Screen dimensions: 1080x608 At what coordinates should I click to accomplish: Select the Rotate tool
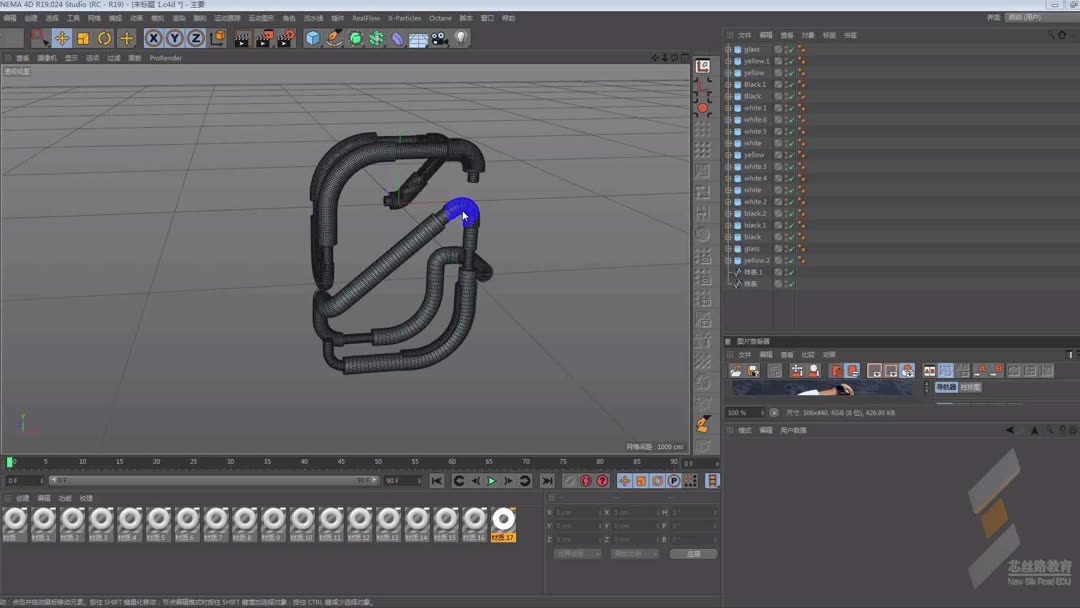tap(104, 38)
